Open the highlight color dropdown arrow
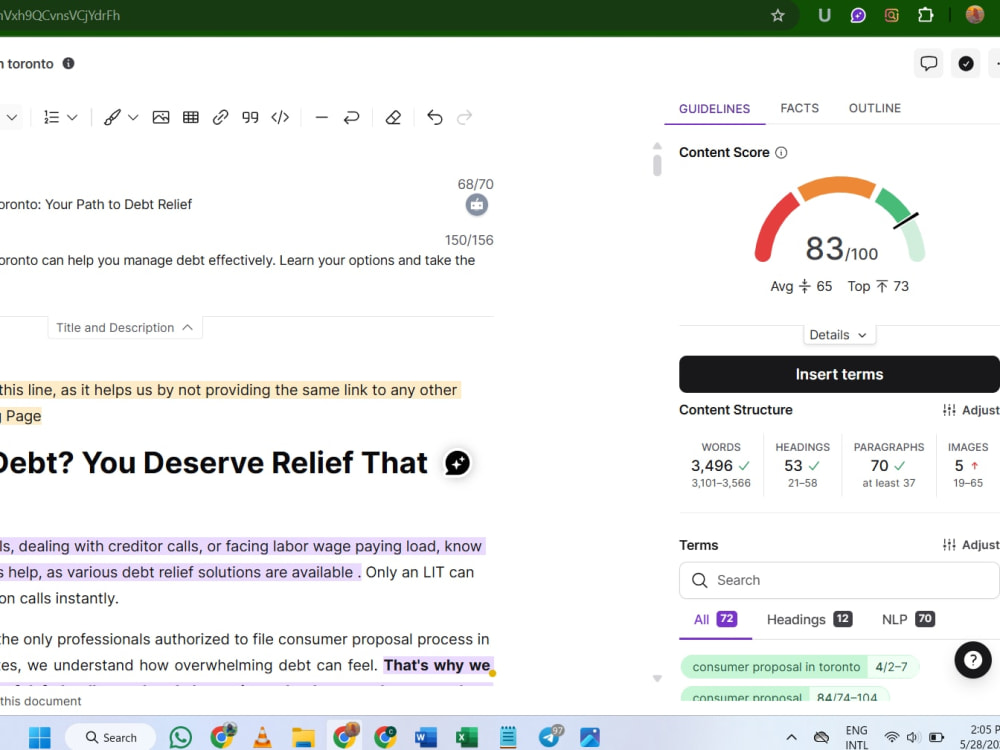Image resolution: width=1000 pixels, height=750 pixels. point(133,117)
